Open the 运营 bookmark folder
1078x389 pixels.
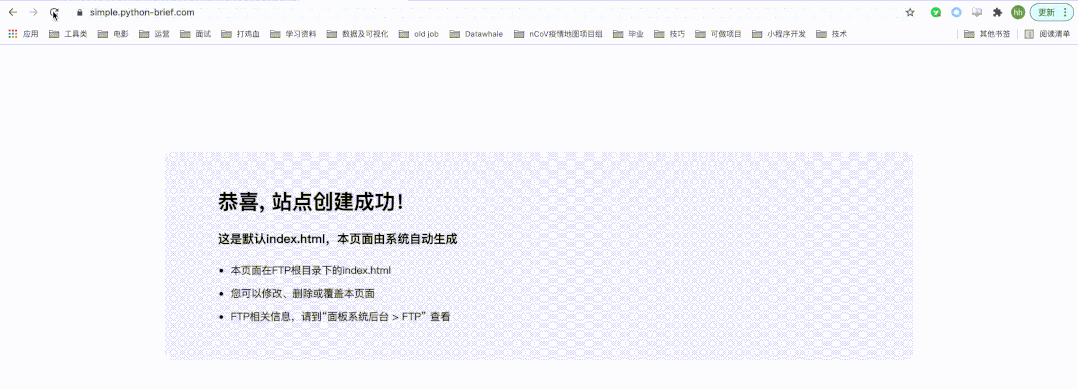coord(154,34)
